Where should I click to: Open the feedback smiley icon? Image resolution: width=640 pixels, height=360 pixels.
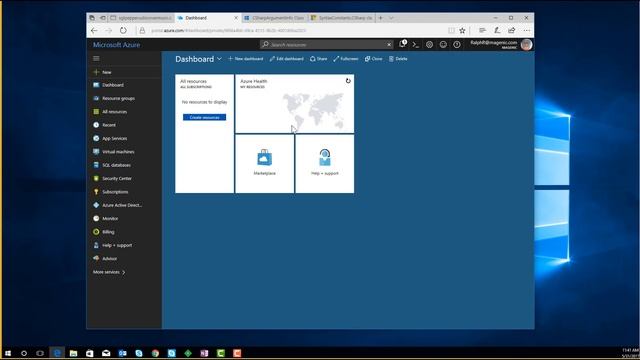coord(443,44)
